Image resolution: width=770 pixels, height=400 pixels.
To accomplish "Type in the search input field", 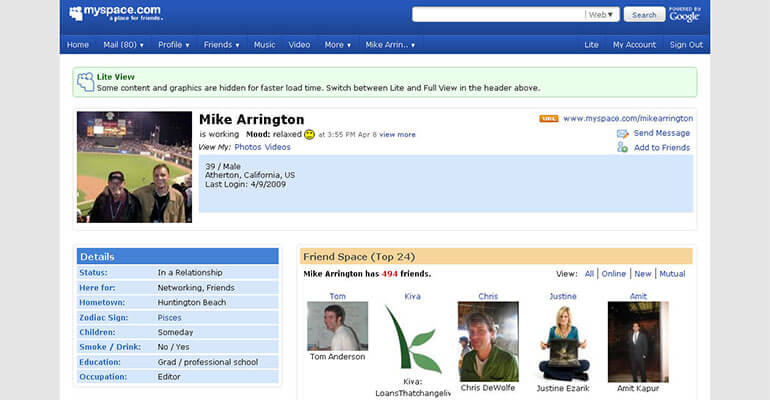I will click(x=498, y=14).
